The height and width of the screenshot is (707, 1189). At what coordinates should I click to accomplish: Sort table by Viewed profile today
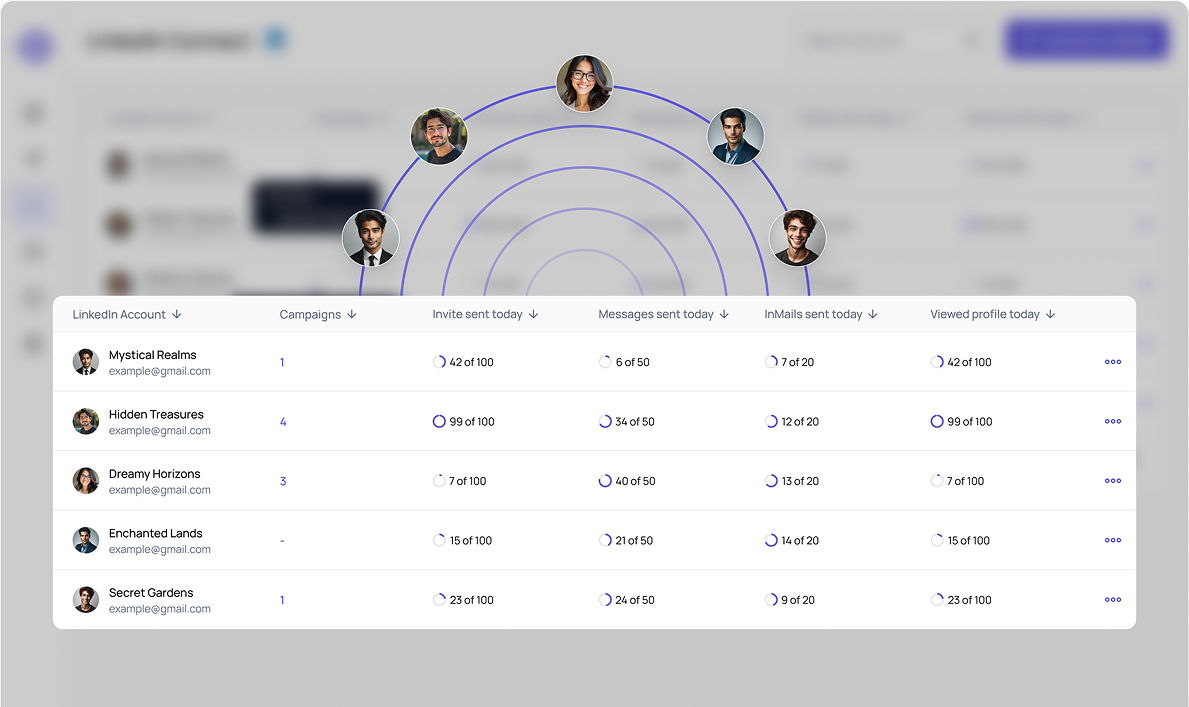tap(1050, 314)
